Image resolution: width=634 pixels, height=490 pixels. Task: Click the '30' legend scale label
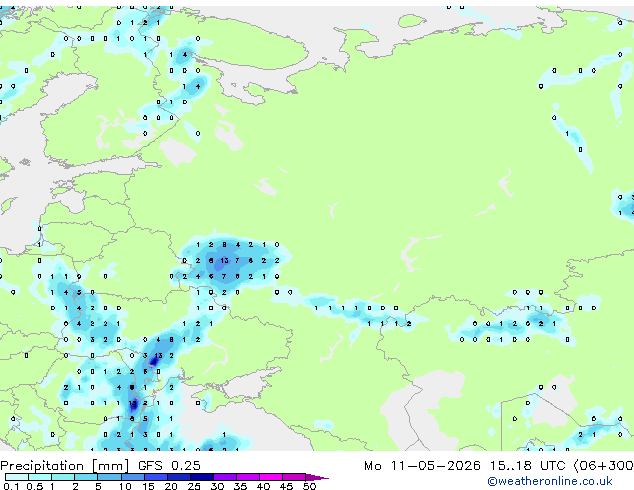(217, 486)
